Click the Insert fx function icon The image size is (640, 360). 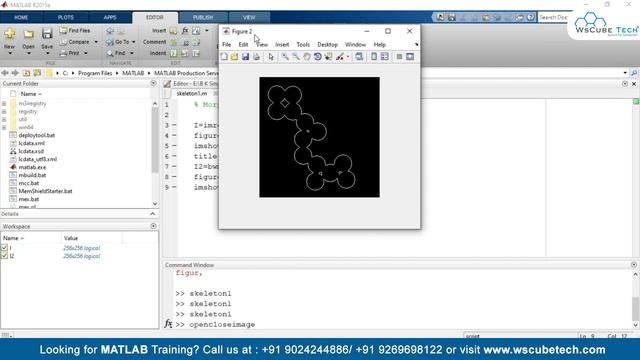point(185,31)
